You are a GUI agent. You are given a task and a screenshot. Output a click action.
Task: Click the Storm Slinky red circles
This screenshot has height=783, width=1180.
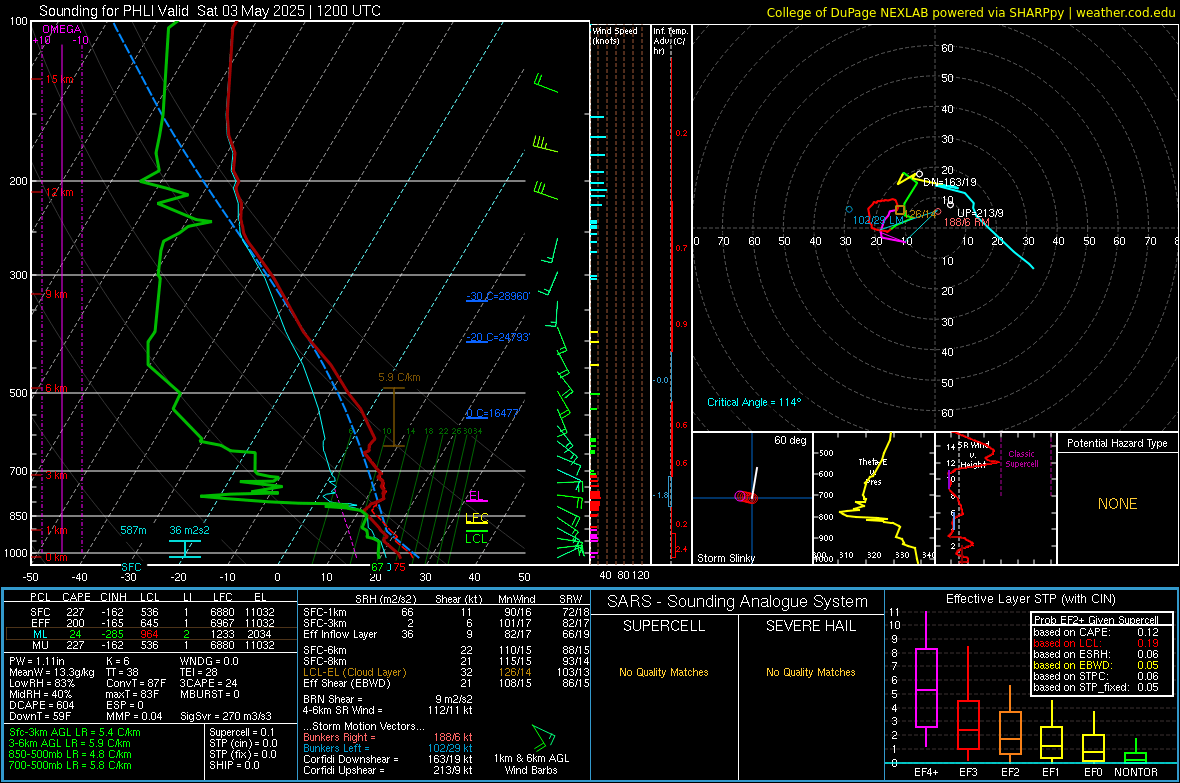pyautogui.click(x=746, y=497)
